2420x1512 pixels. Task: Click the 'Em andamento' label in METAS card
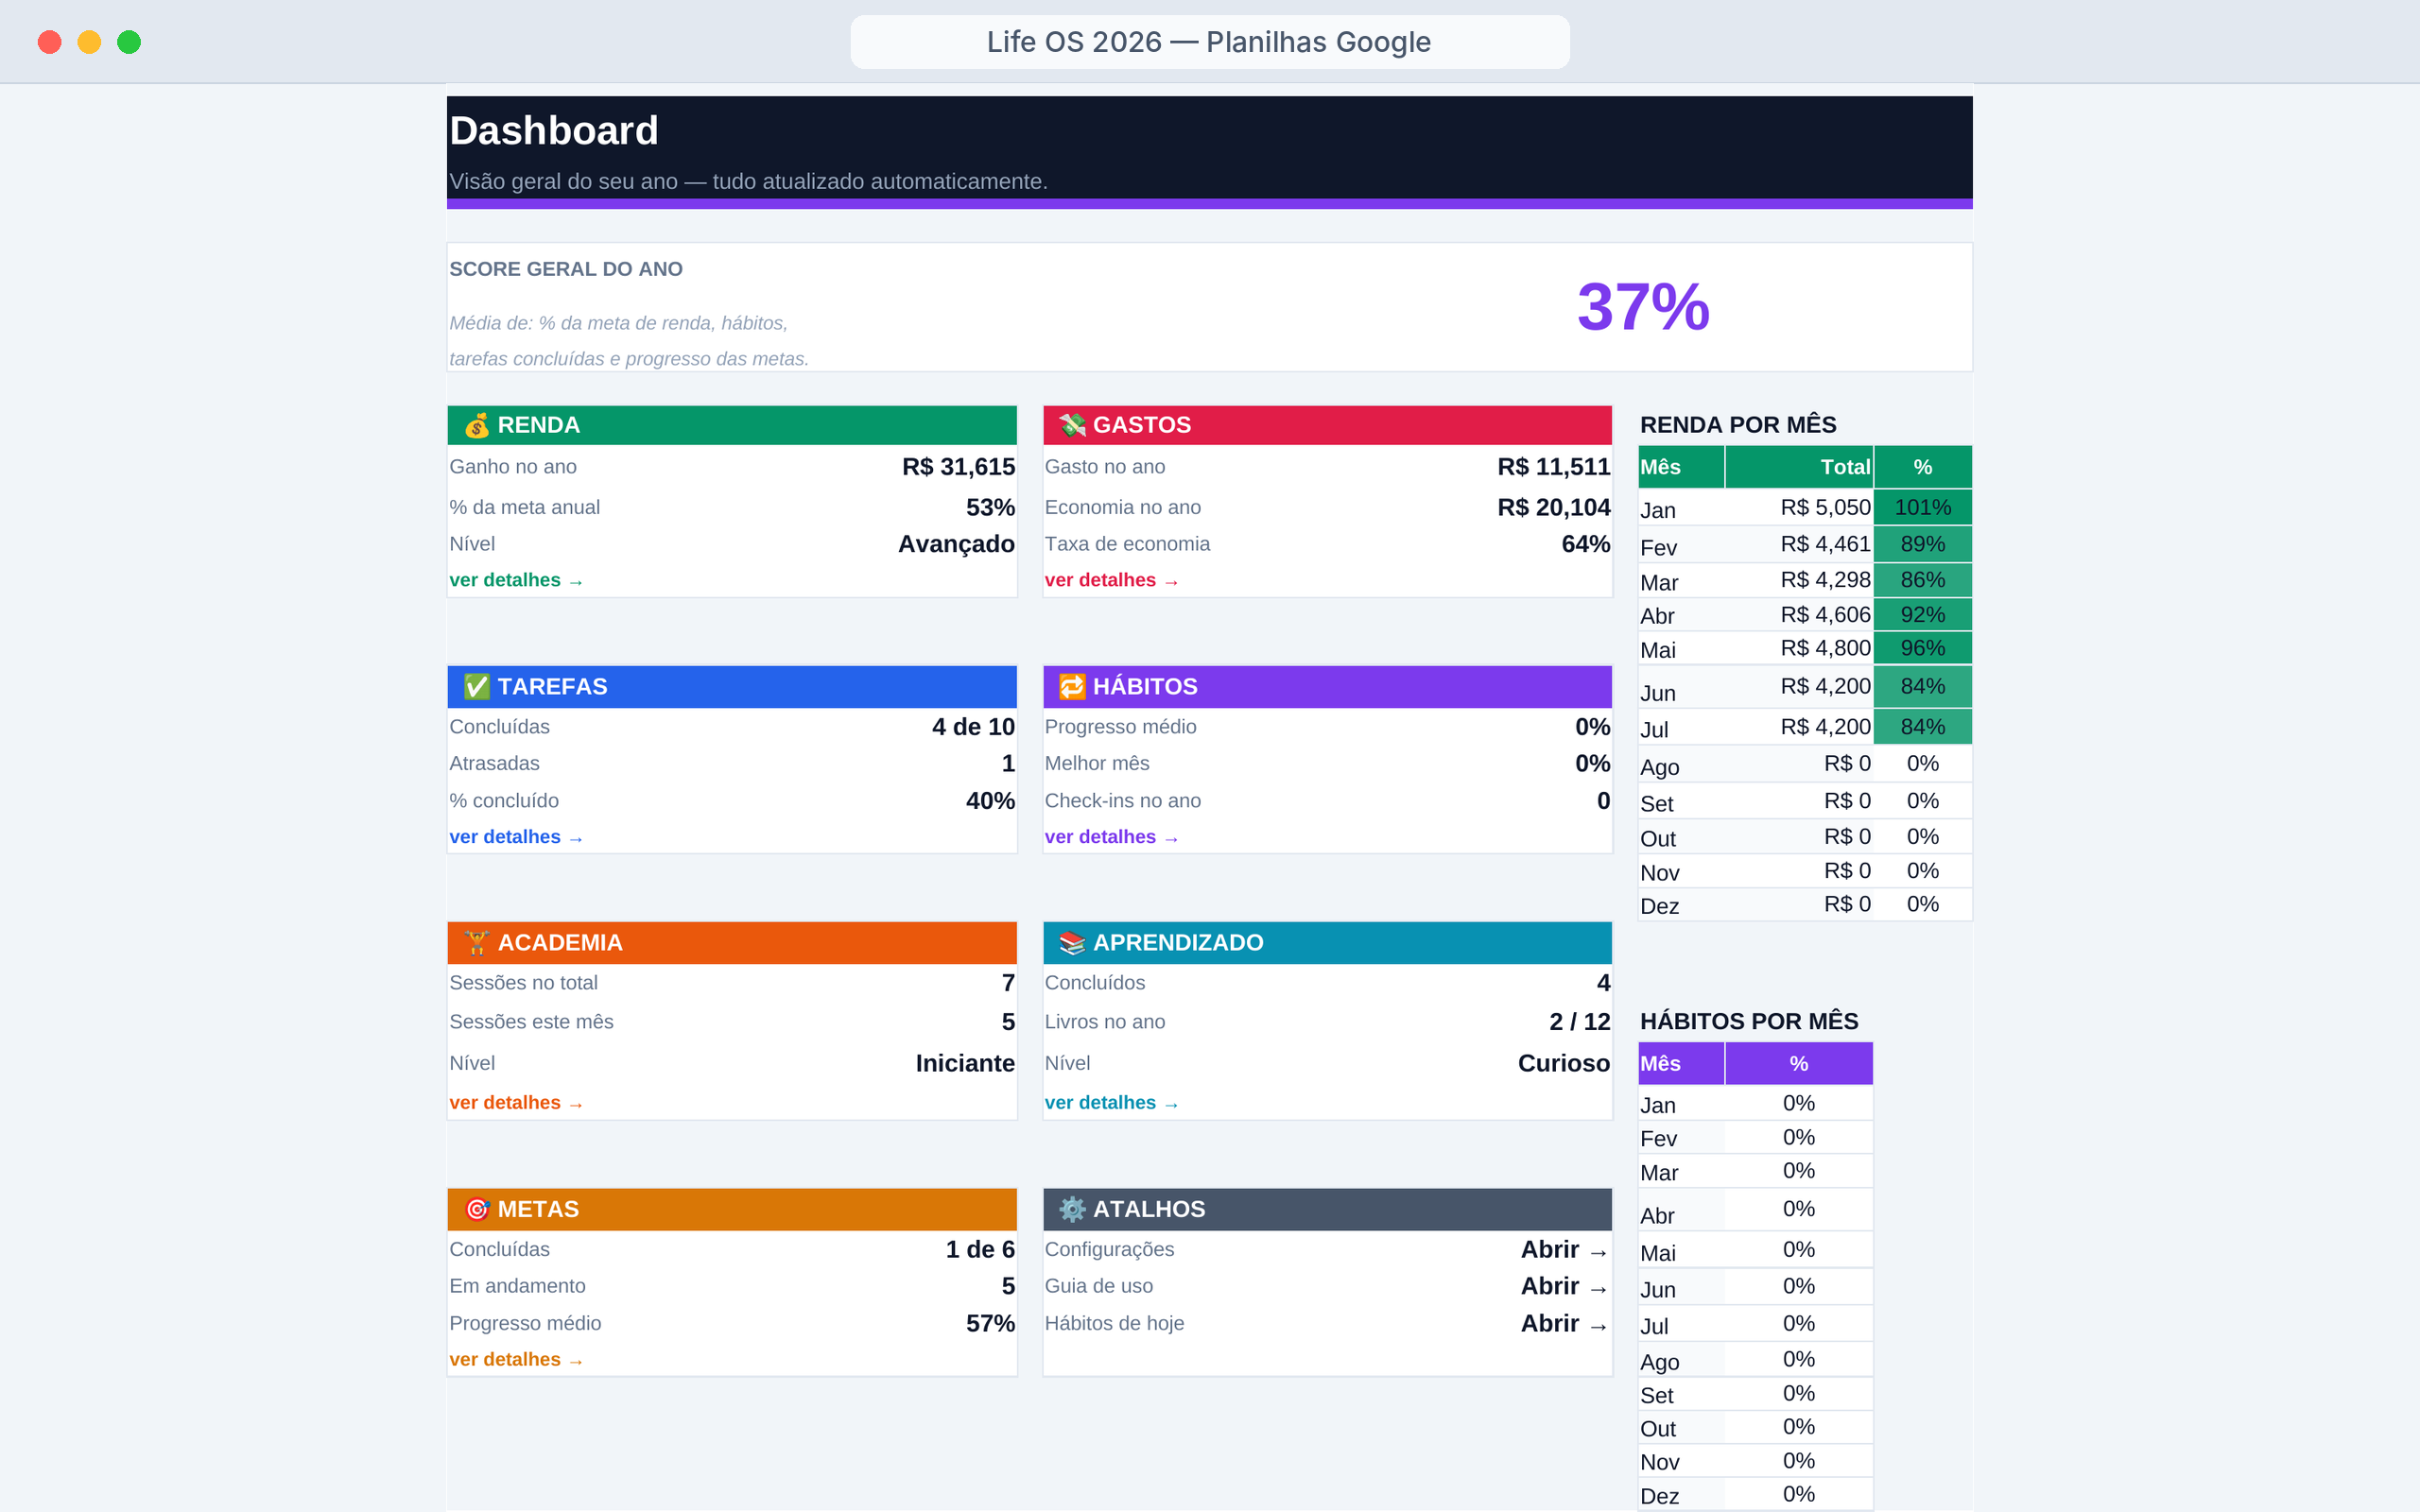517,1287
